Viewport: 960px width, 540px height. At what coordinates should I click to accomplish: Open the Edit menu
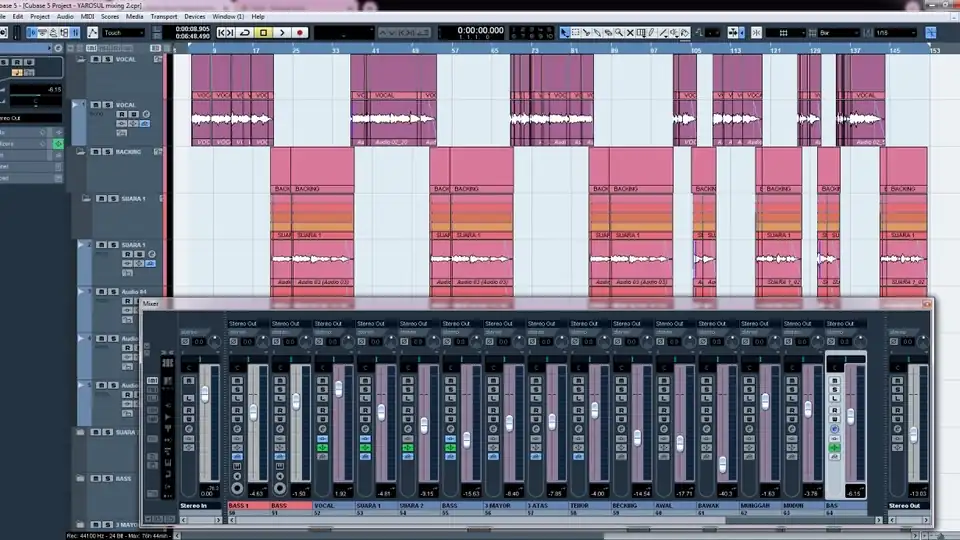click(x=18, y=17)
